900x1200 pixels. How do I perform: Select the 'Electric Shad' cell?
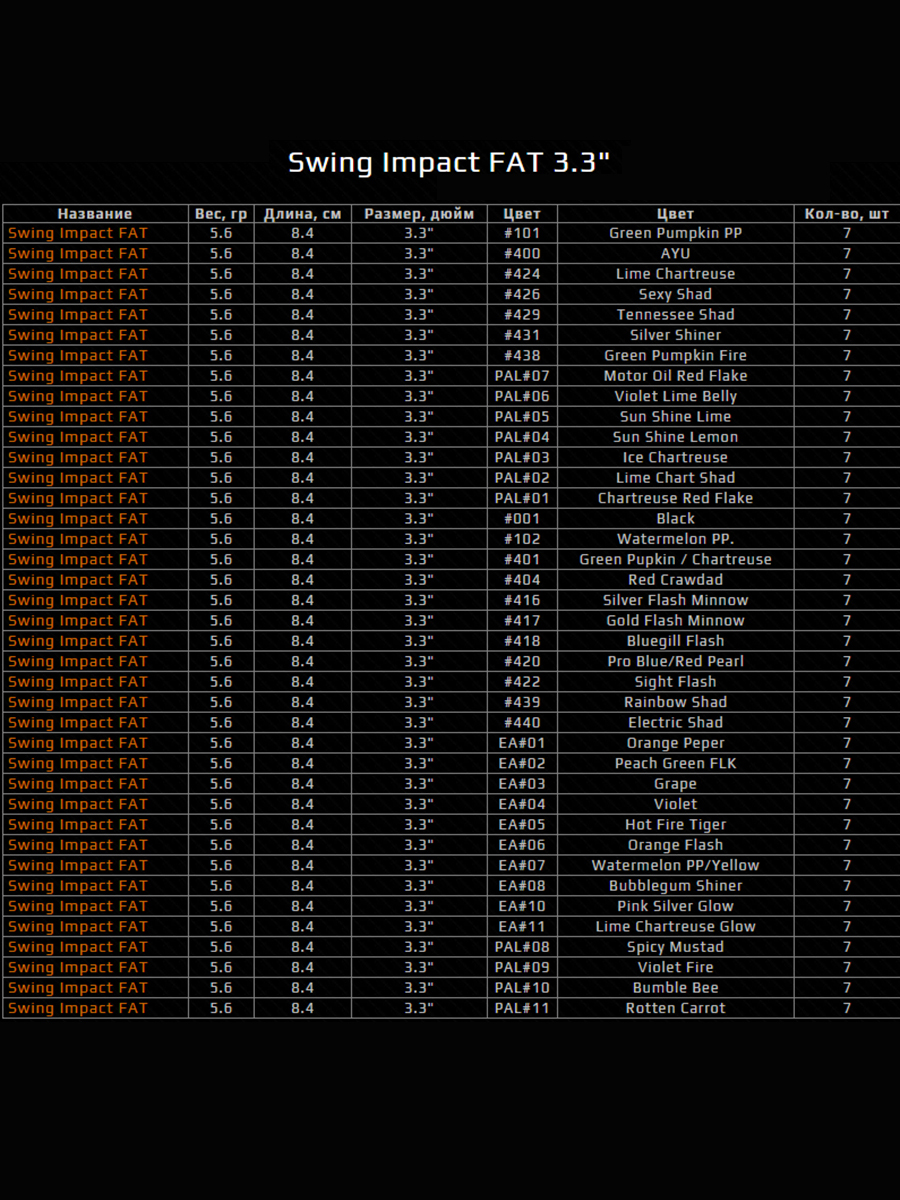pos(676,723)
